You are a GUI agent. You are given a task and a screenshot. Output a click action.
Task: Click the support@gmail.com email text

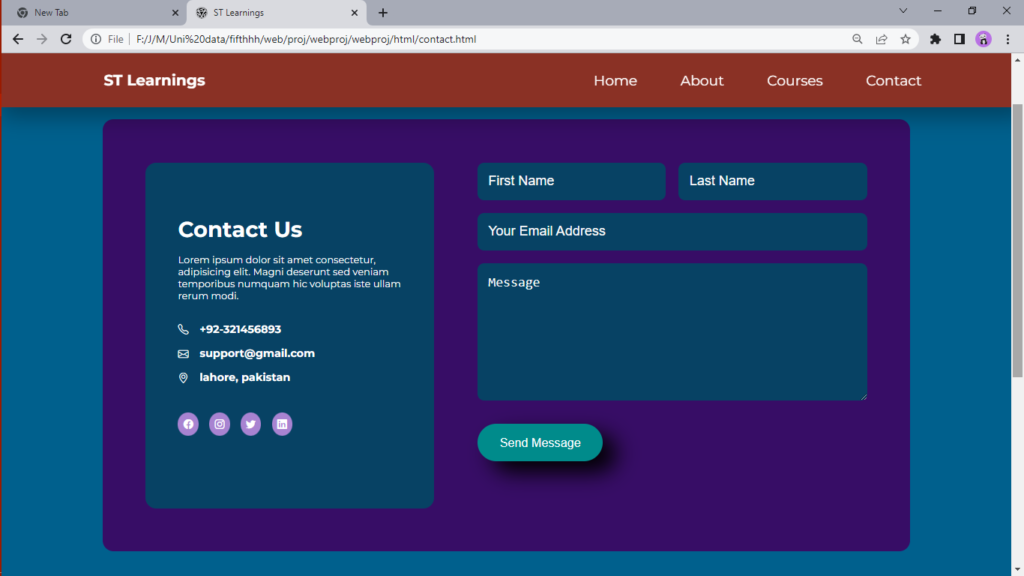point(257,353)
